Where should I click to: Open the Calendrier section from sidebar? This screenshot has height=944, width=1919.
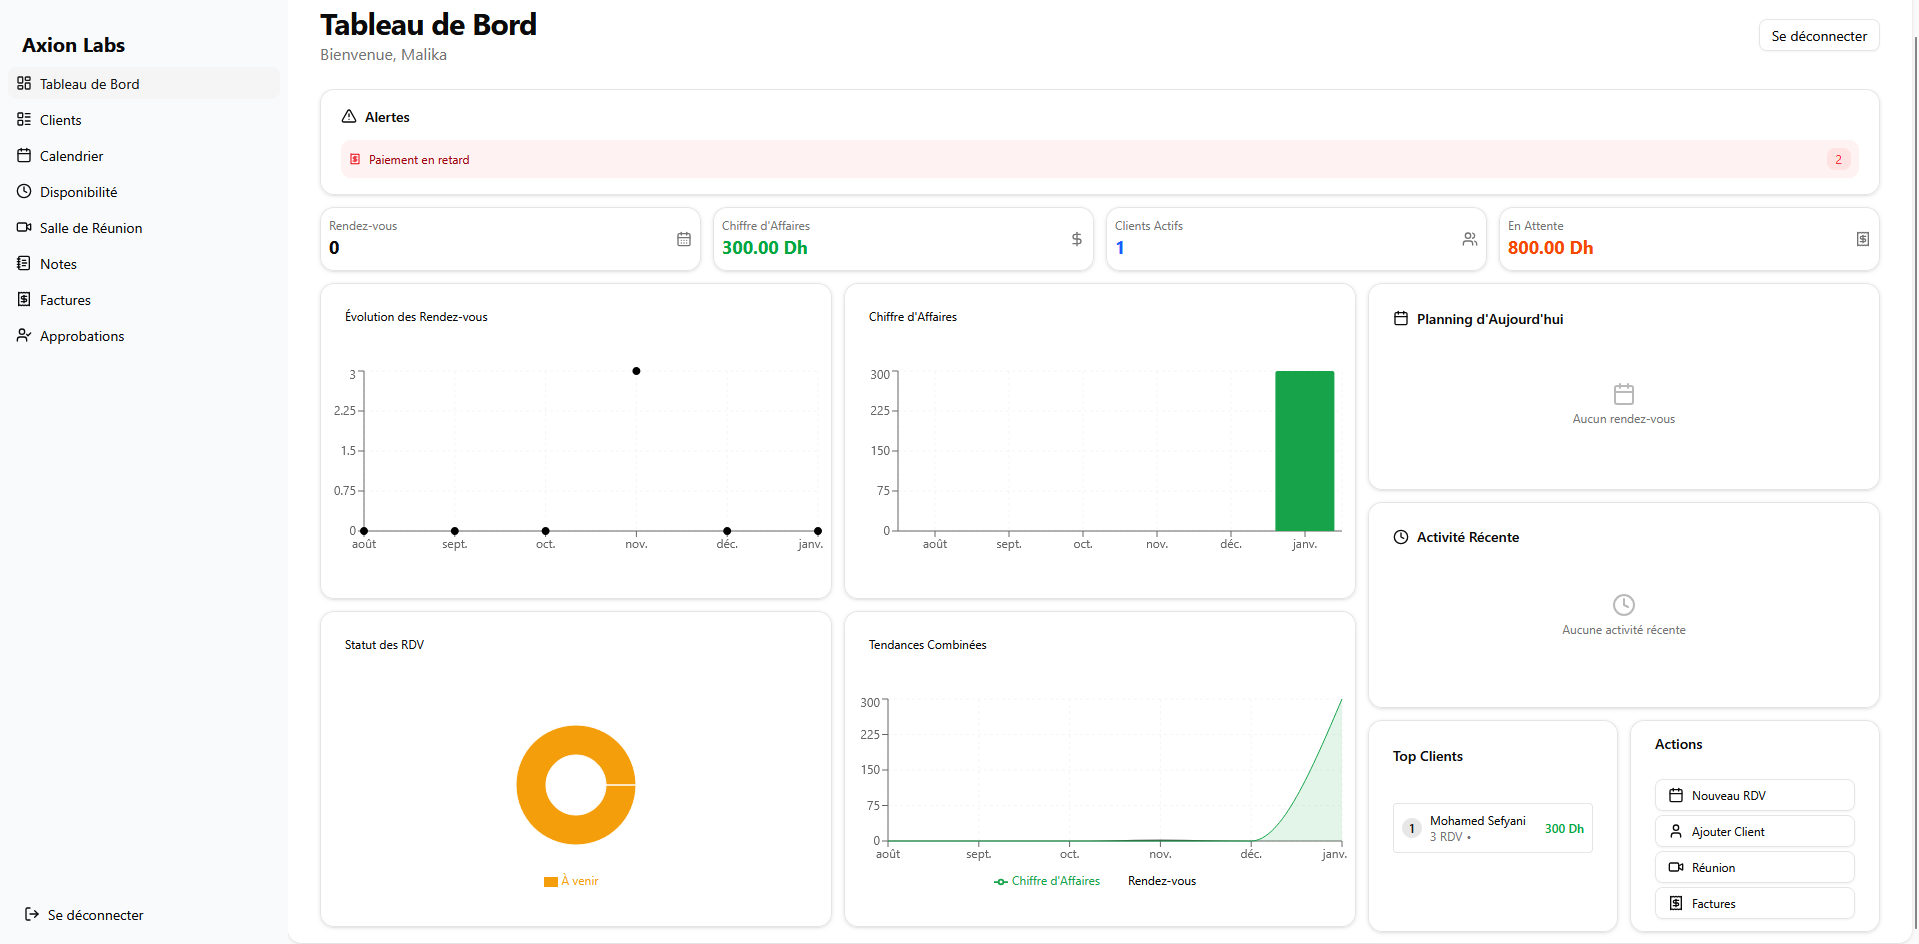[x=70, y=156]
